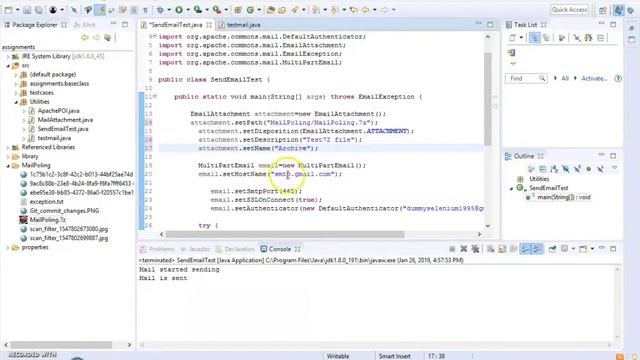Viewport: 640px width, 360px height.
Task: Click the New file toolbar icon
Action: [9, 10]
